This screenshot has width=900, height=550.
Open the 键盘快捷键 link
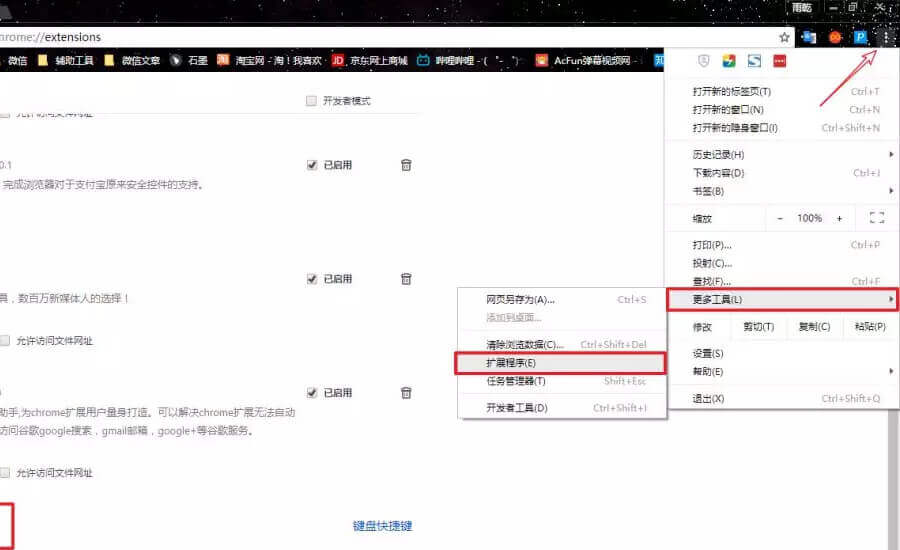tap(382, 526)
